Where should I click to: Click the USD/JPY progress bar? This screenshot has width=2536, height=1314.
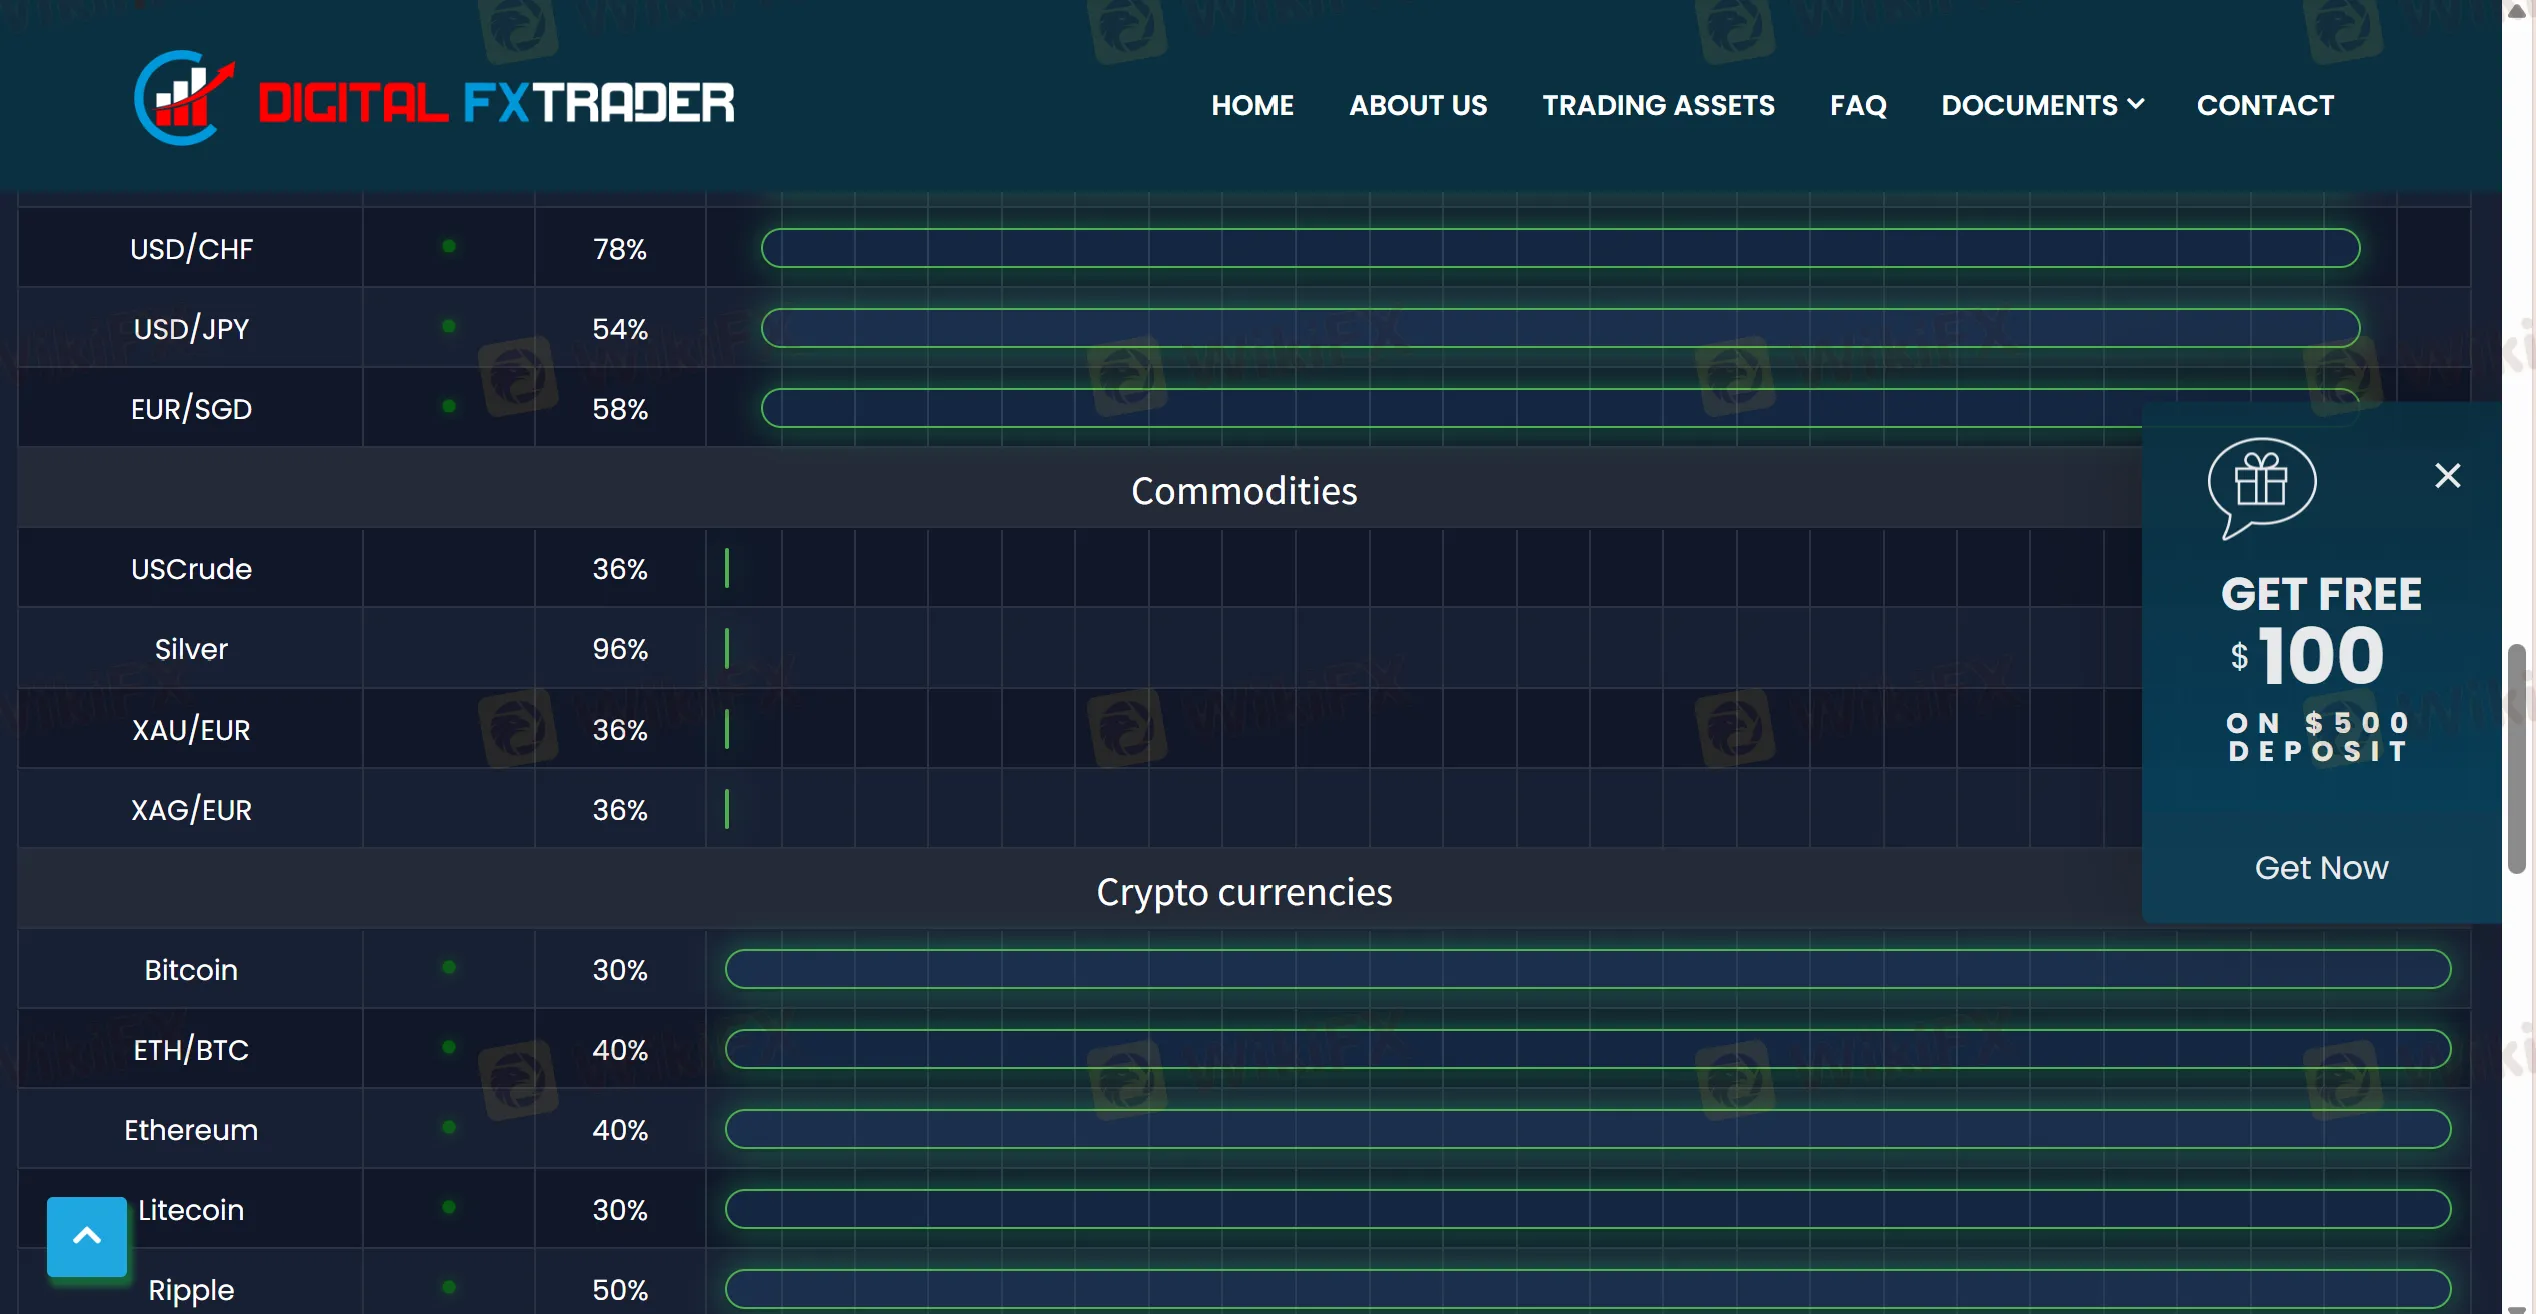point(1560,328)
